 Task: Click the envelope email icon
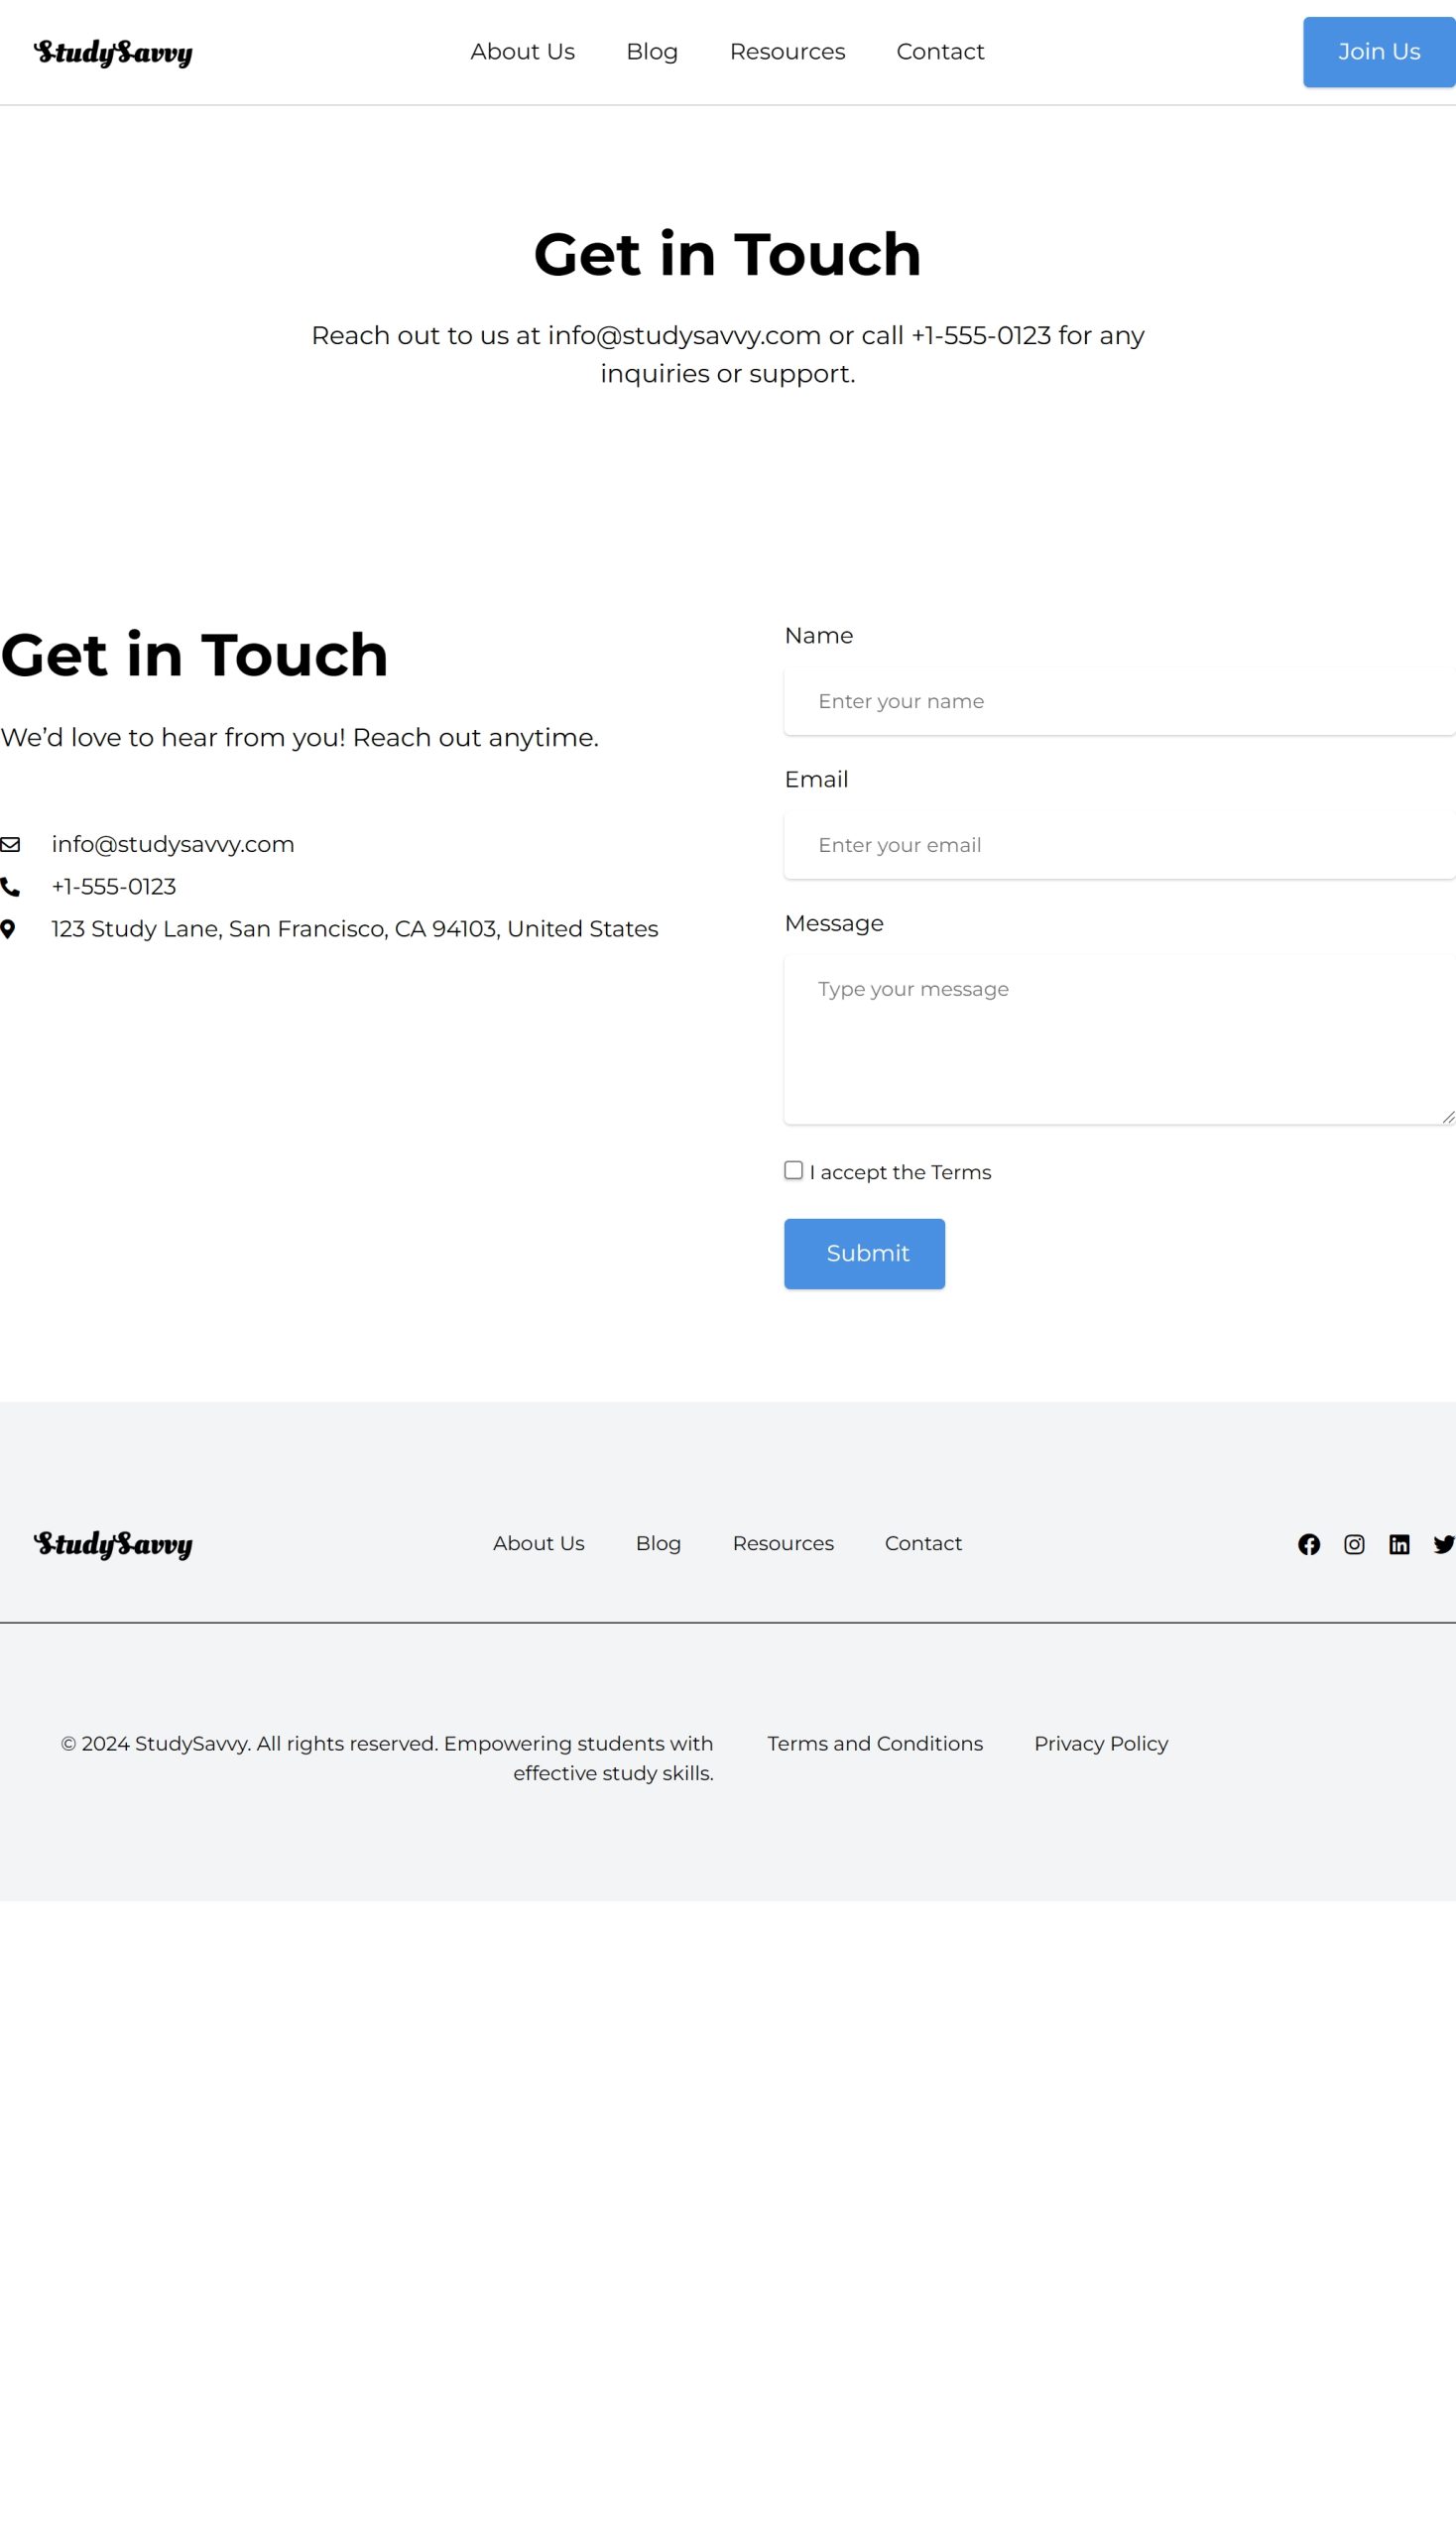pyautogui.click(x=10, y=844)
